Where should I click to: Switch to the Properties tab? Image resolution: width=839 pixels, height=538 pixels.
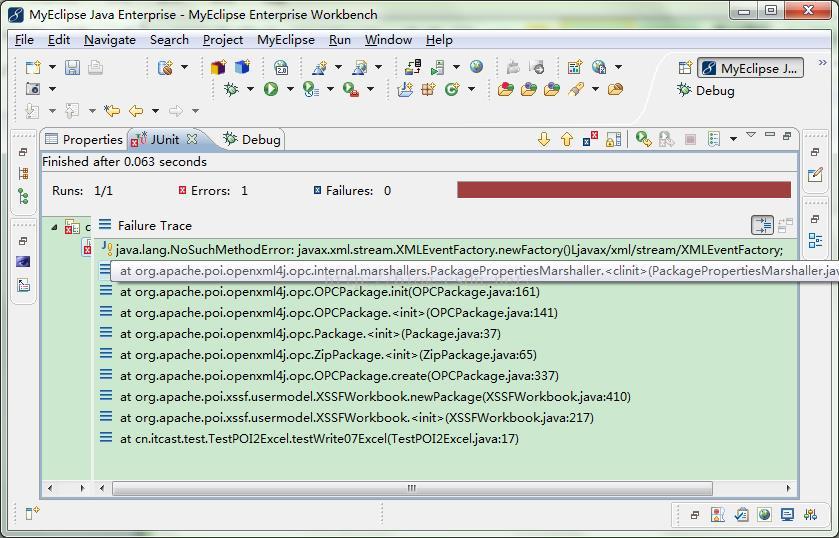pyautogui.click(x=84, y=140)
